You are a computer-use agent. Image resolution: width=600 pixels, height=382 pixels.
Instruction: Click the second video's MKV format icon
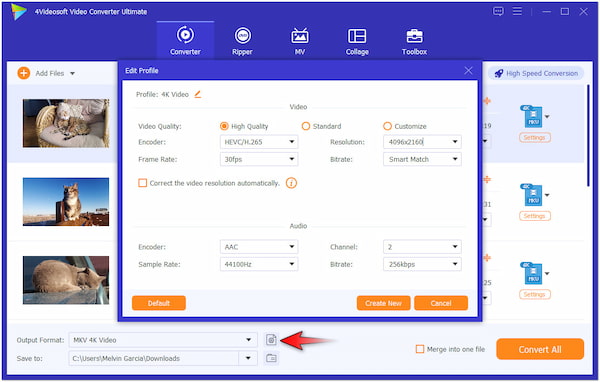pyautogui.click(x=532, y=195)
